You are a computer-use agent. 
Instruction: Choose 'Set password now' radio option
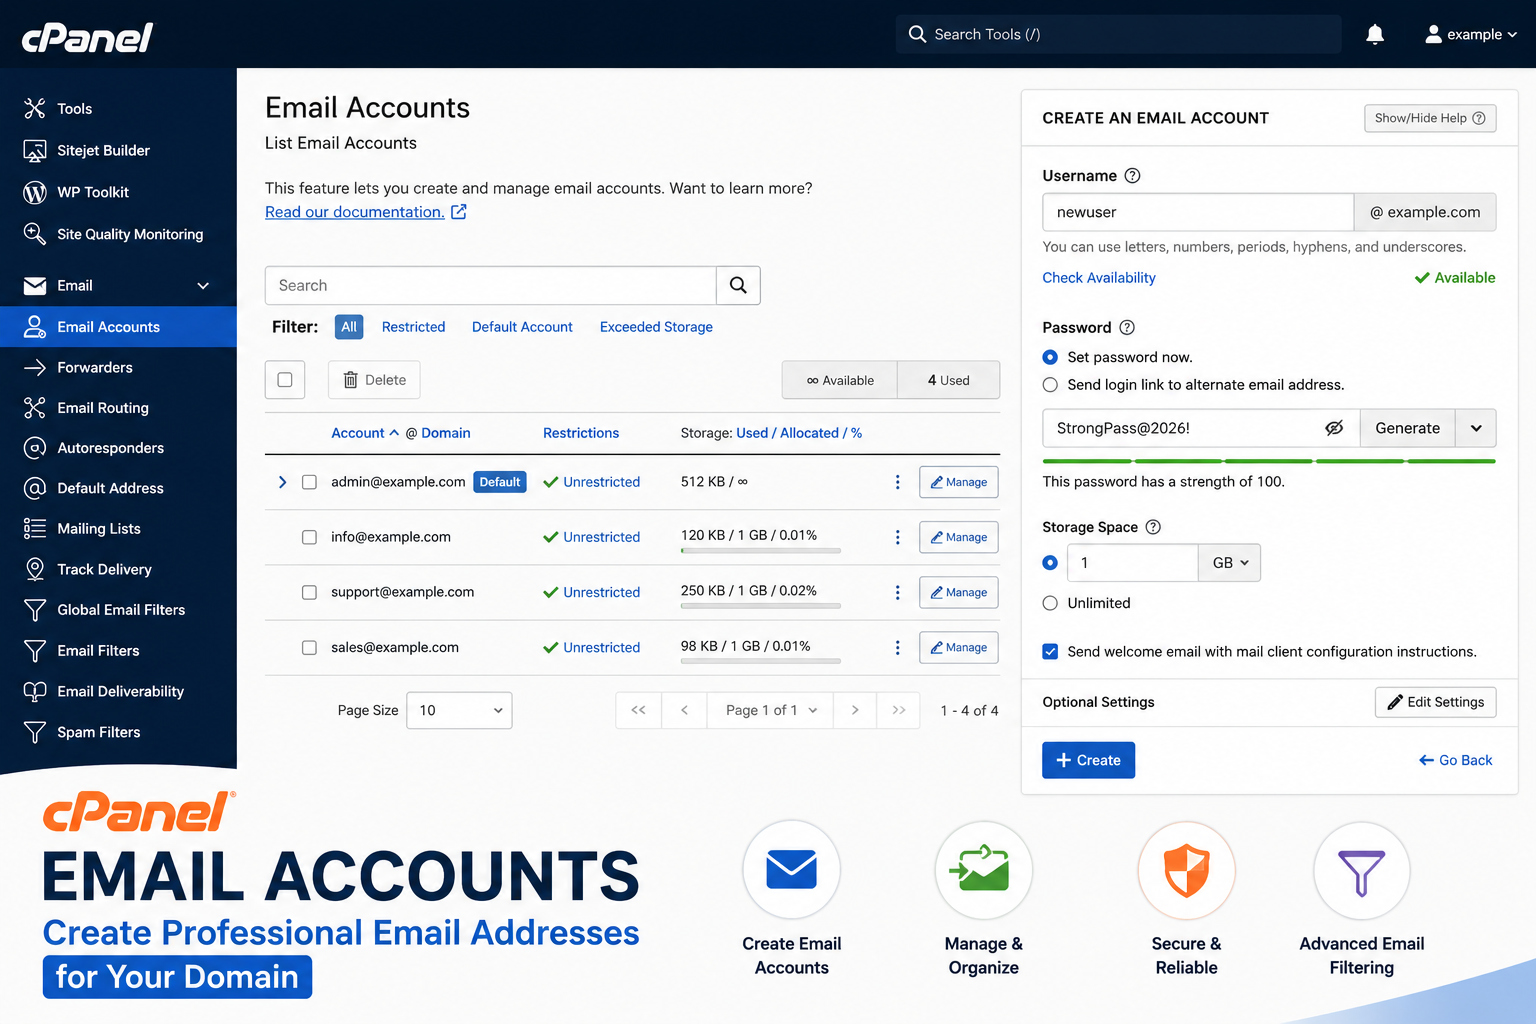tap(1050, 357)
